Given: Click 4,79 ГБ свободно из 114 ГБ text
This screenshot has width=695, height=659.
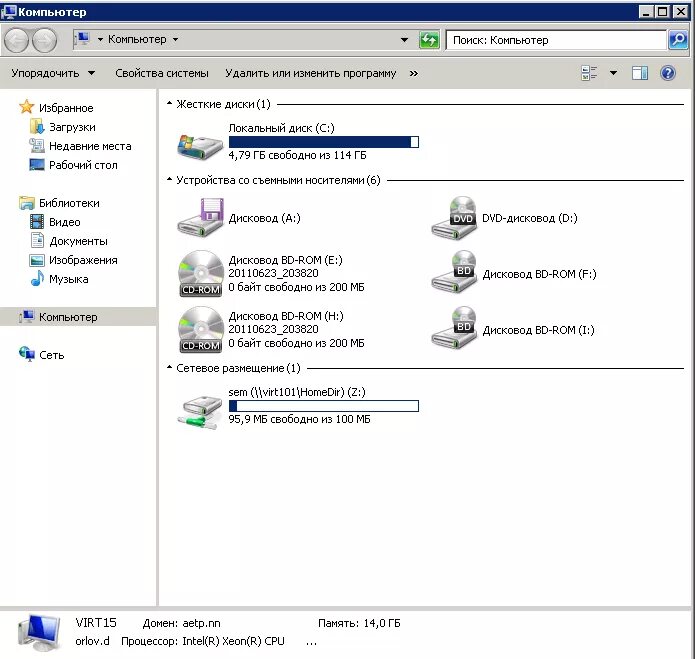Looking at the screenshot, I should click(297, 155).
